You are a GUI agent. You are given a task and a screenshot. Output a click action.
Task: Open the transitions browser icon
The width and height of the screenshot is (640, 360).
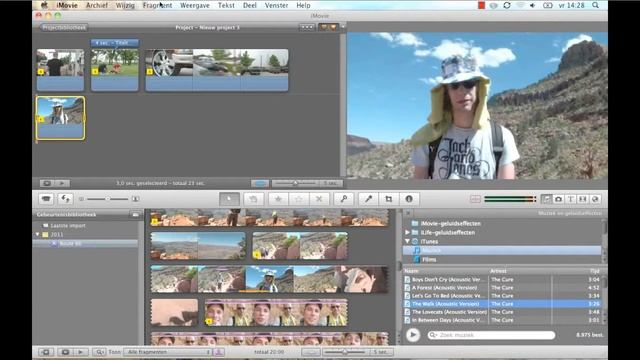tap(583, 199)
